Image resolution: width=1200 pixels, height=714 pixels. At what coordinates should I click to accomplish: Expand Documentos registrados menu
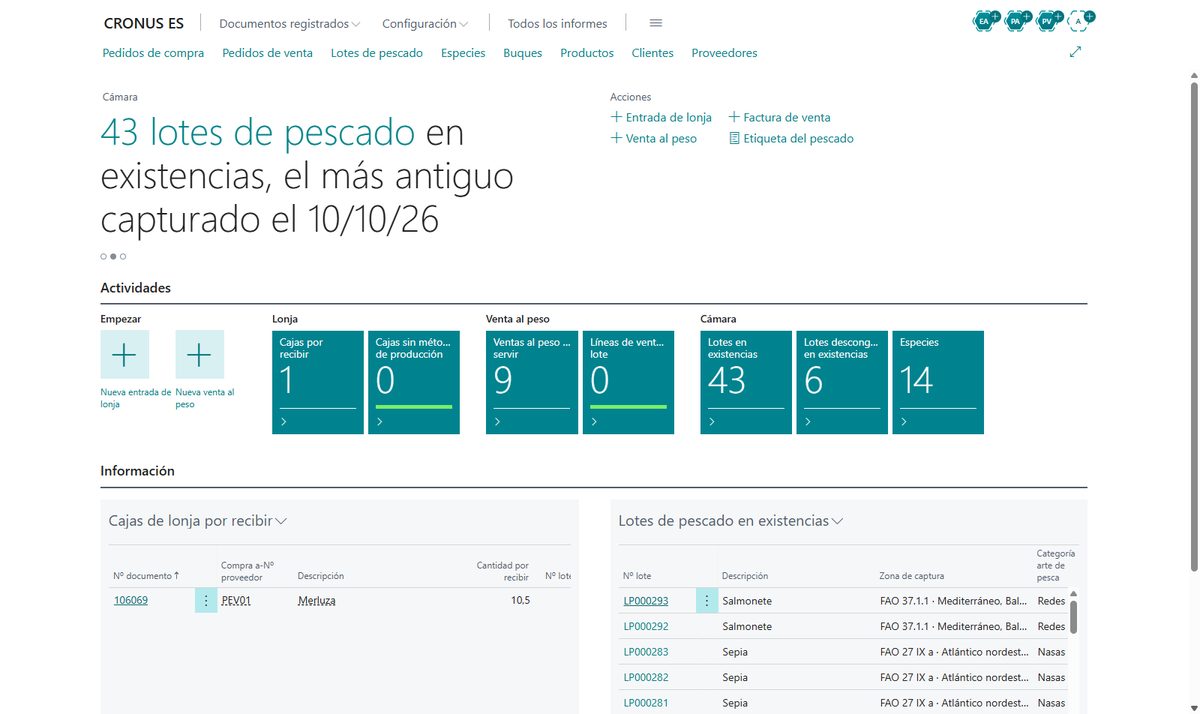click(x=290, y=23)
